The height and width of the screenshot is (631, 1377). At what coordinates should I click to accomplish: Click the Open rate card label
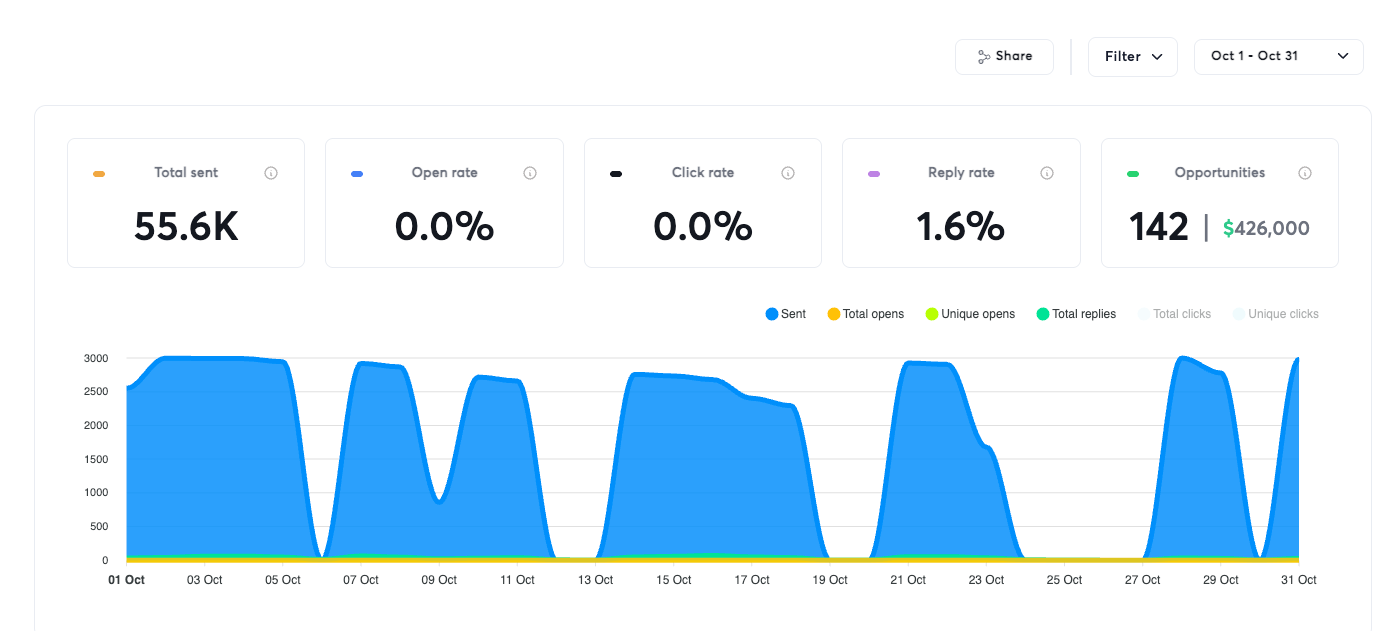tap(444, 173)
